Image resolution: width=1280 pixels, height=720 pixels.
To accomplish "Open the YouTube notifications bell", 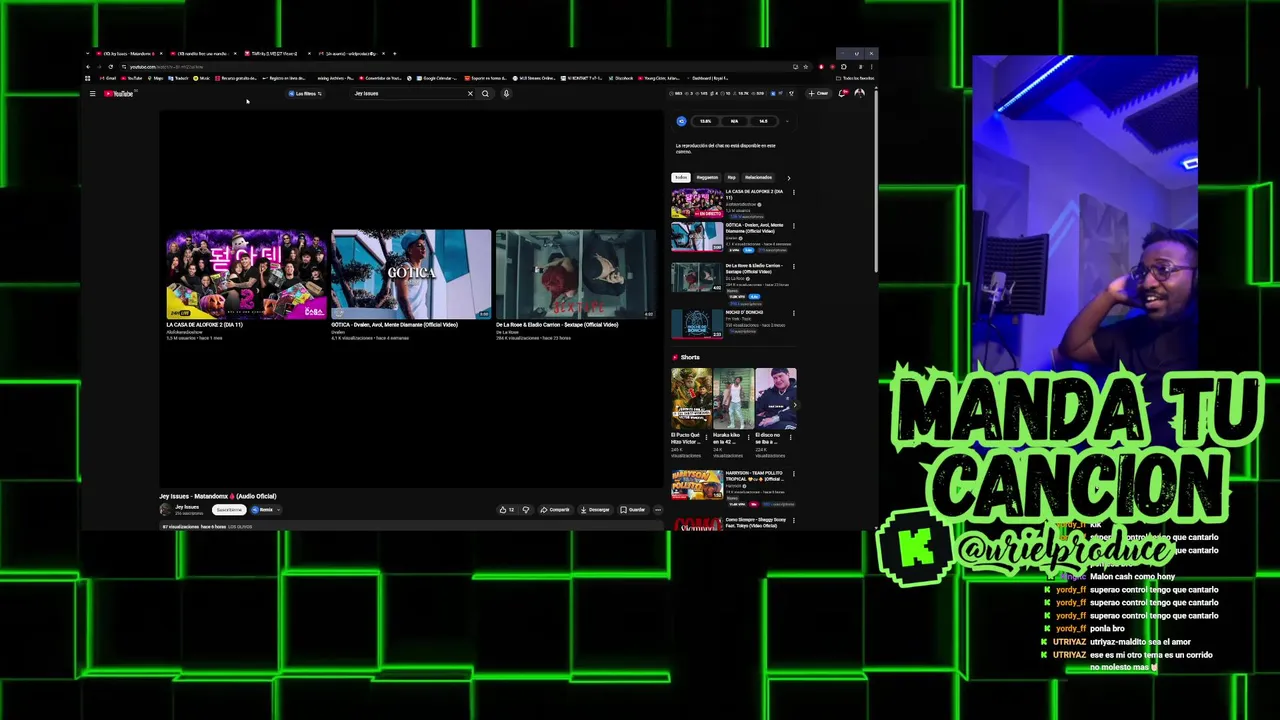I will (843, 93).
